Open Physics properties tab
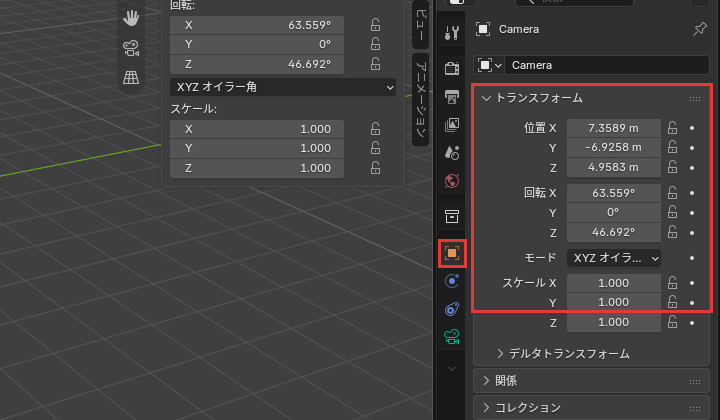 [452, 281]
